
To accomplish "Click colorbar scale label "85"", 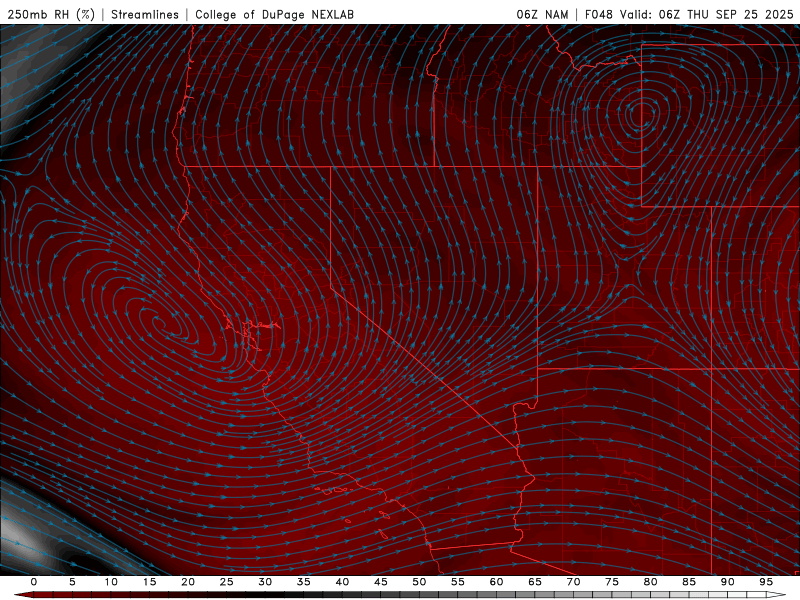I will pyautogui.click(x=689, y=582).
